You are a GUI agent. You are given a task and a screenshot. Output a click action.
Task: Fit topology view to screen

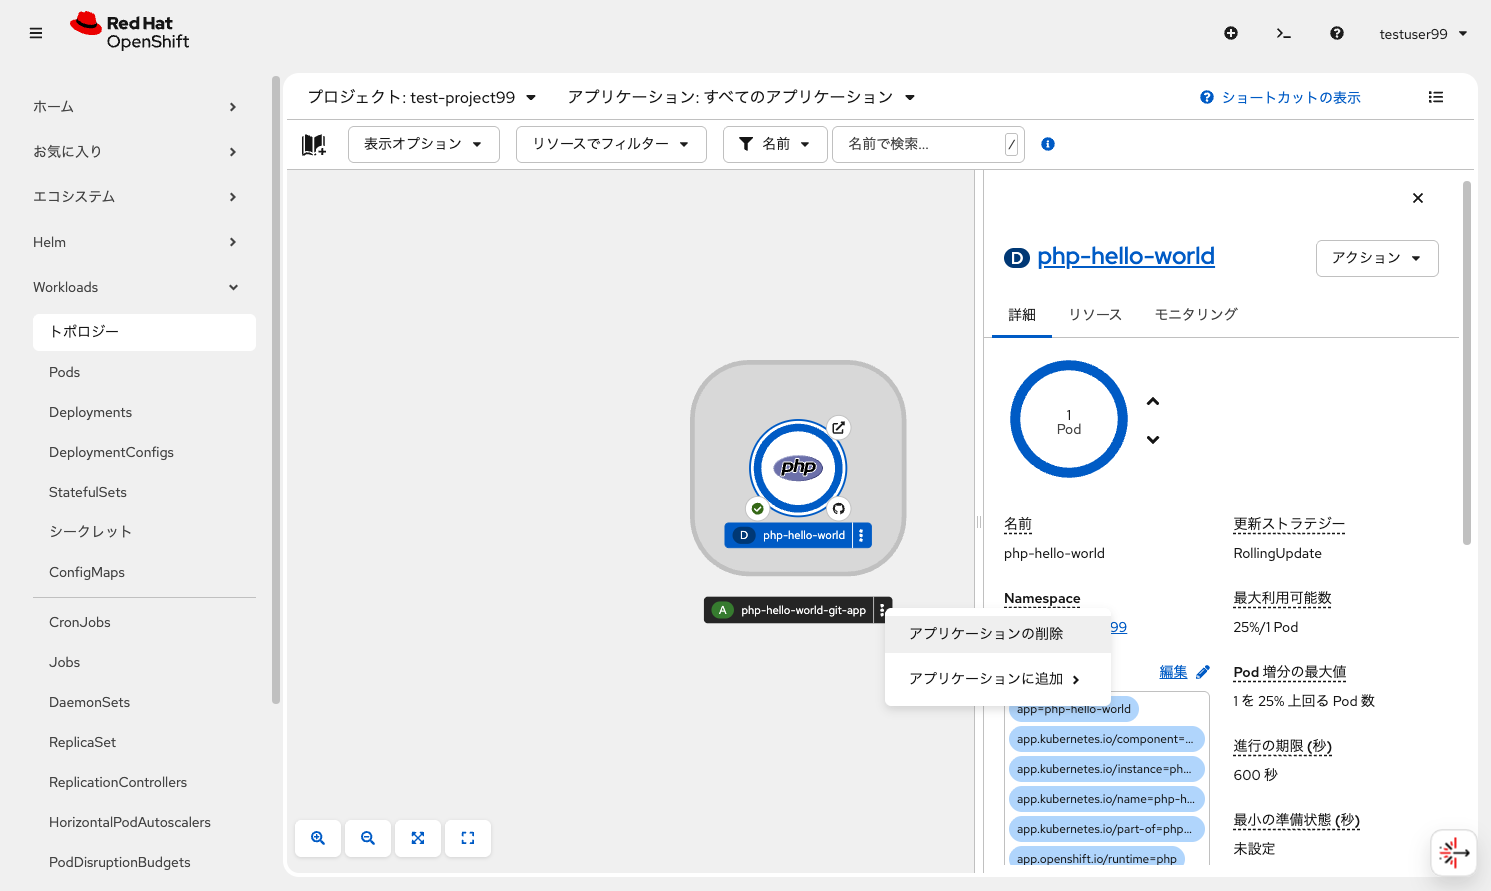point(417,838)
